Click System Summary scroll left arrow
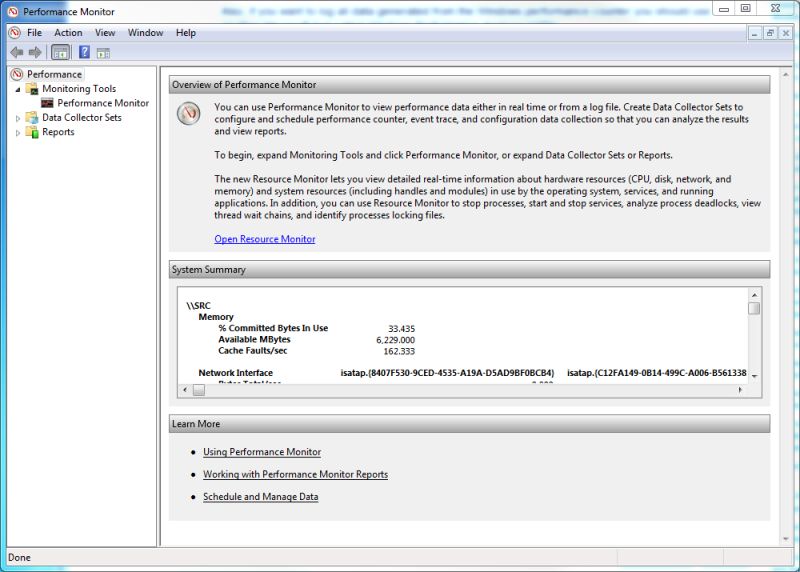Screen dimensions: 800x572 click(185, 390)
